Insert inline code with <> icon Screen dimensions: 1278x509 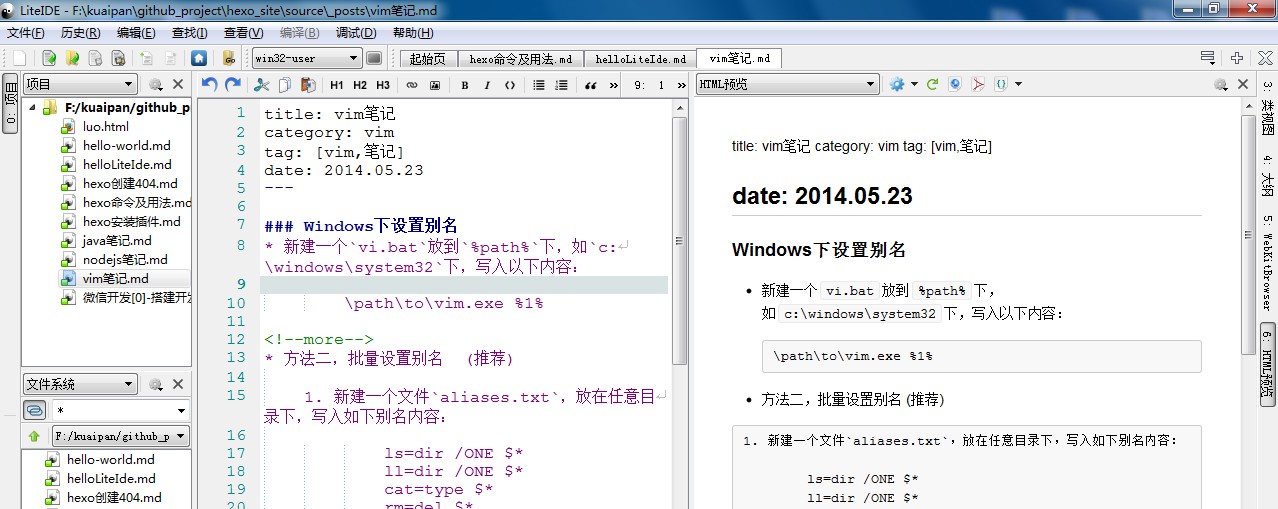pyautogui.click(x=511, y=85)
